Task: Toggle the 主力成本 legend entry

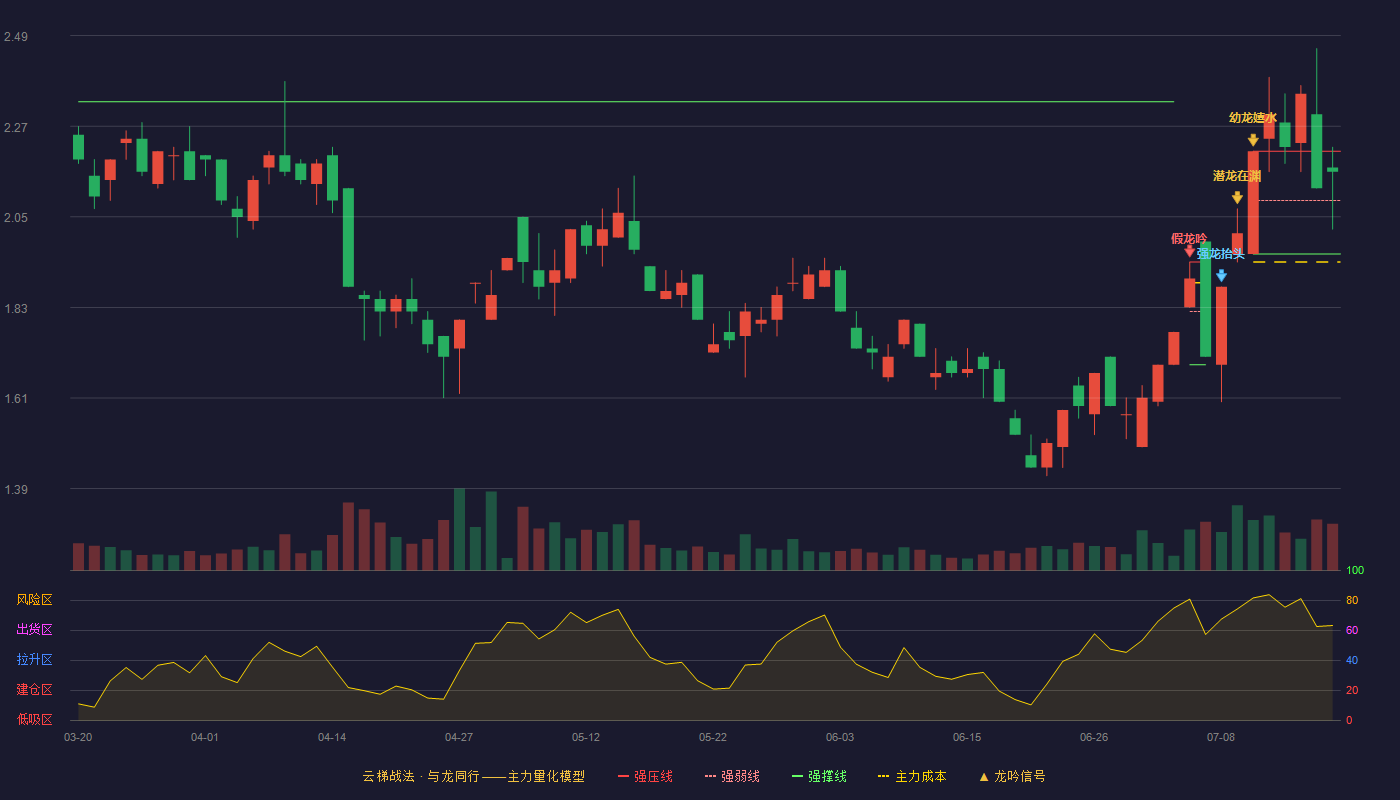Action: point(912,777)
